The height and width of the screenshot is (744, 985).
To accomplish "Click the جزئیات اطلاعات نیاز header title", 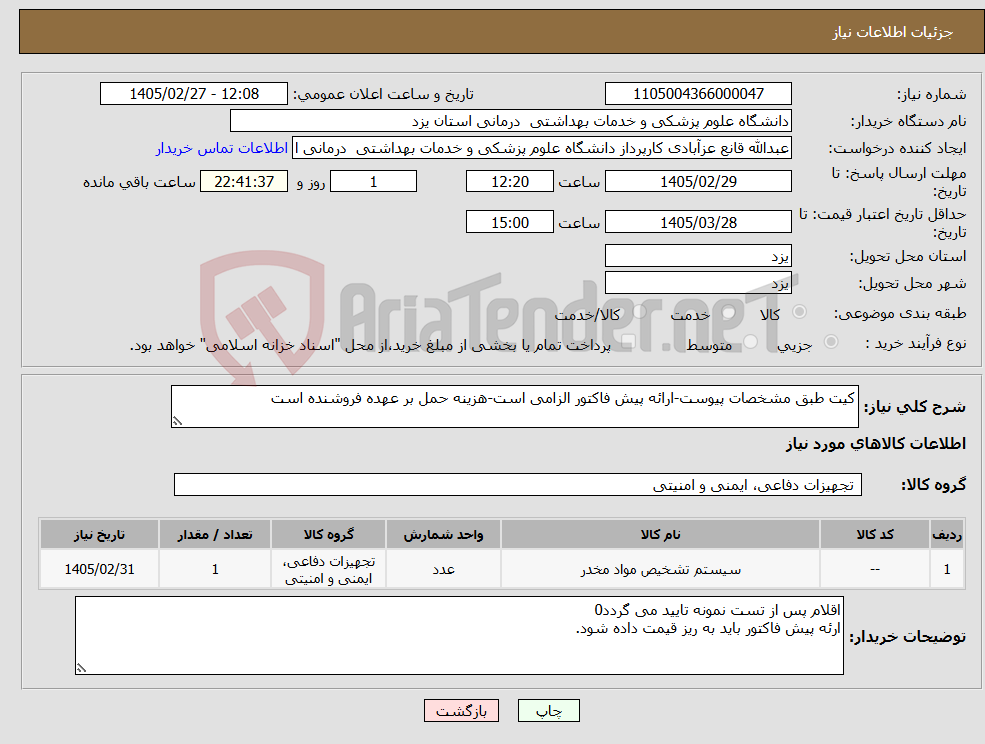I will pos(893,32).
